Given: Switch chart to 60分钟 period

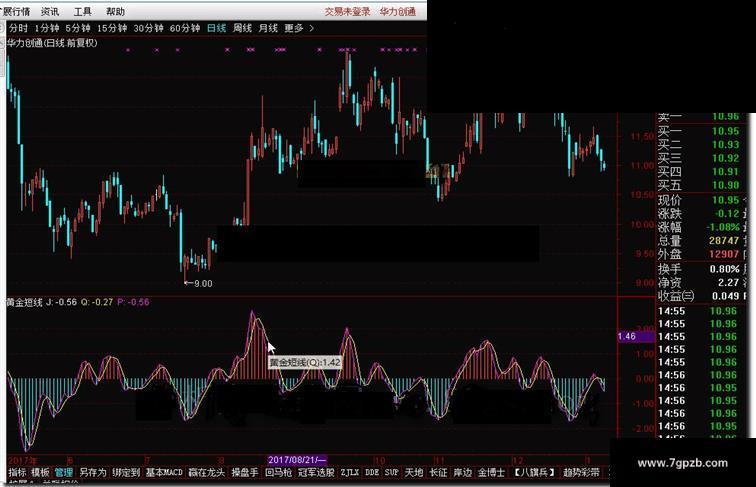Looking at the screenshot, I should tap(185, 28).
